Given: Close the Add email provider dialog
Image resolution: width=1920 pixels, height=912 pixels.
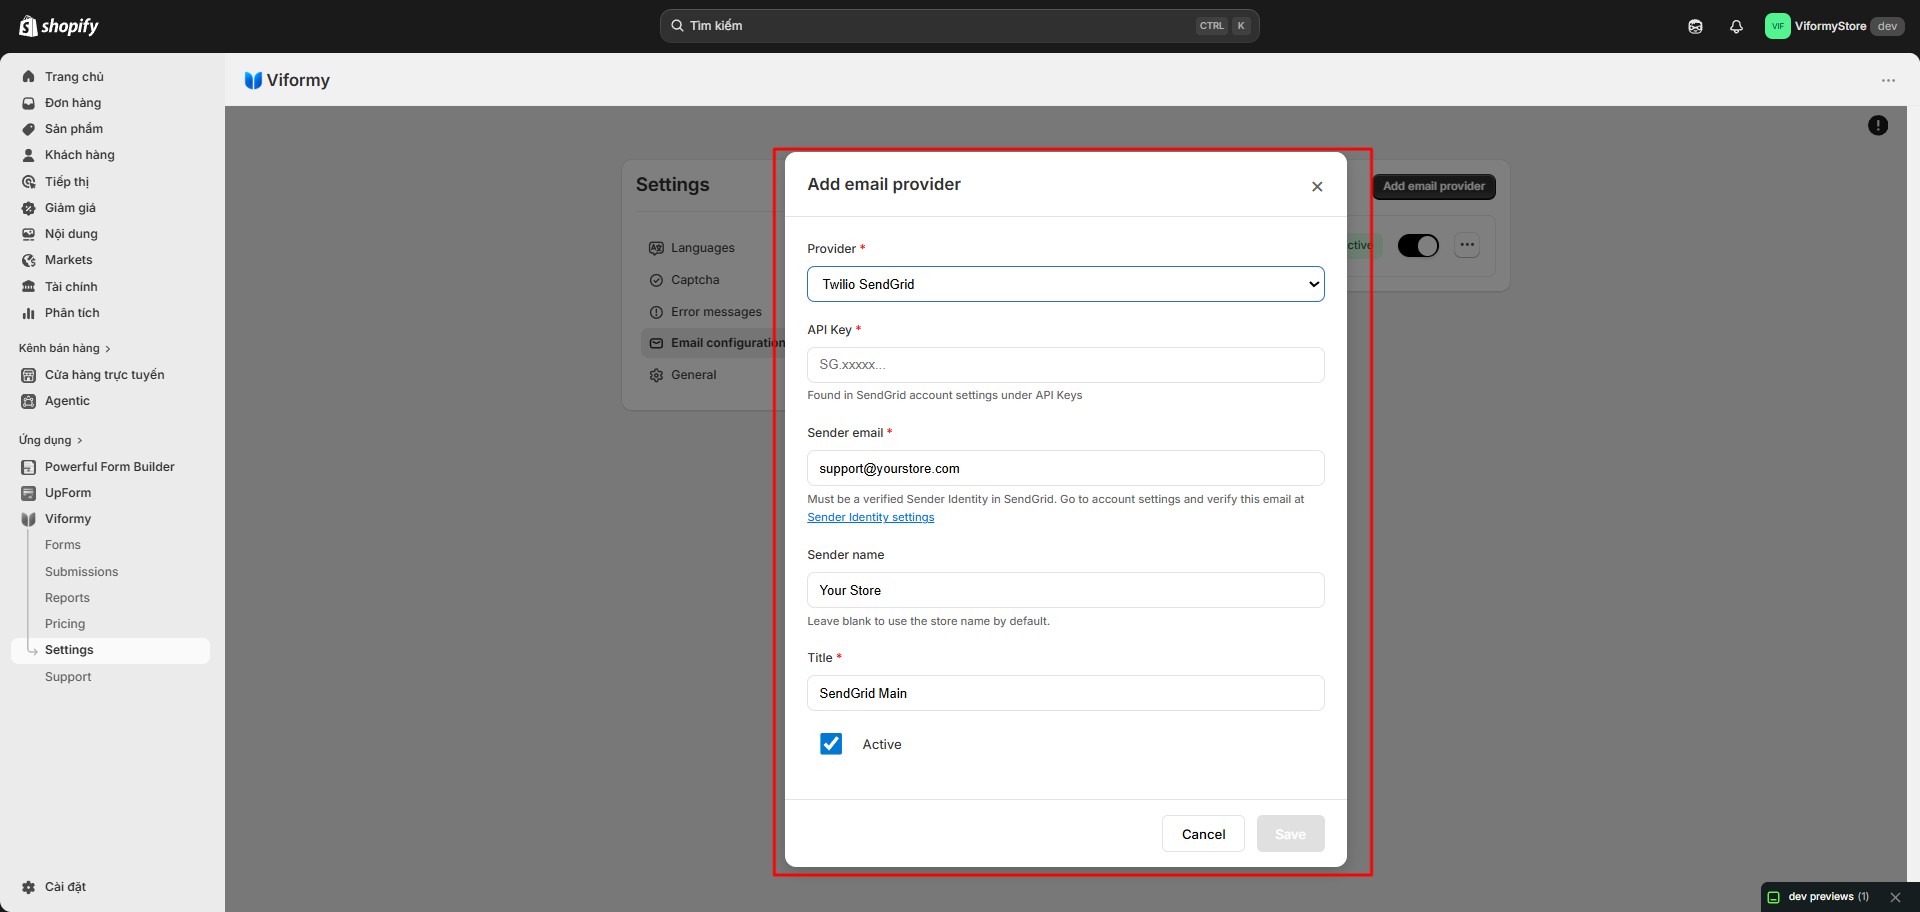Looking at the screenshot, I should [x=1317, y=187].
